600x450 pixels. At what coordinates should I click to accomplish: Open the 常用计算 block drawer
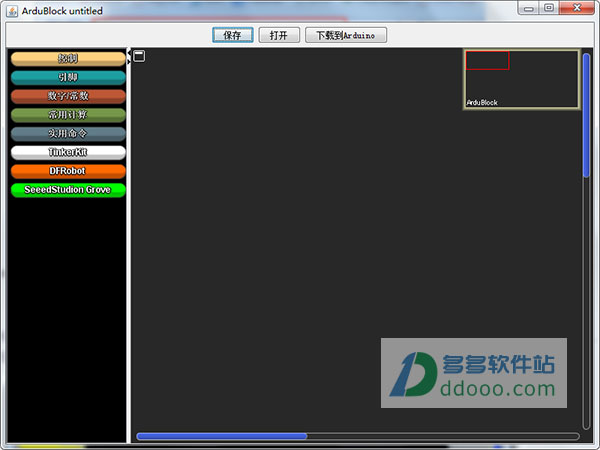(68, 115)
